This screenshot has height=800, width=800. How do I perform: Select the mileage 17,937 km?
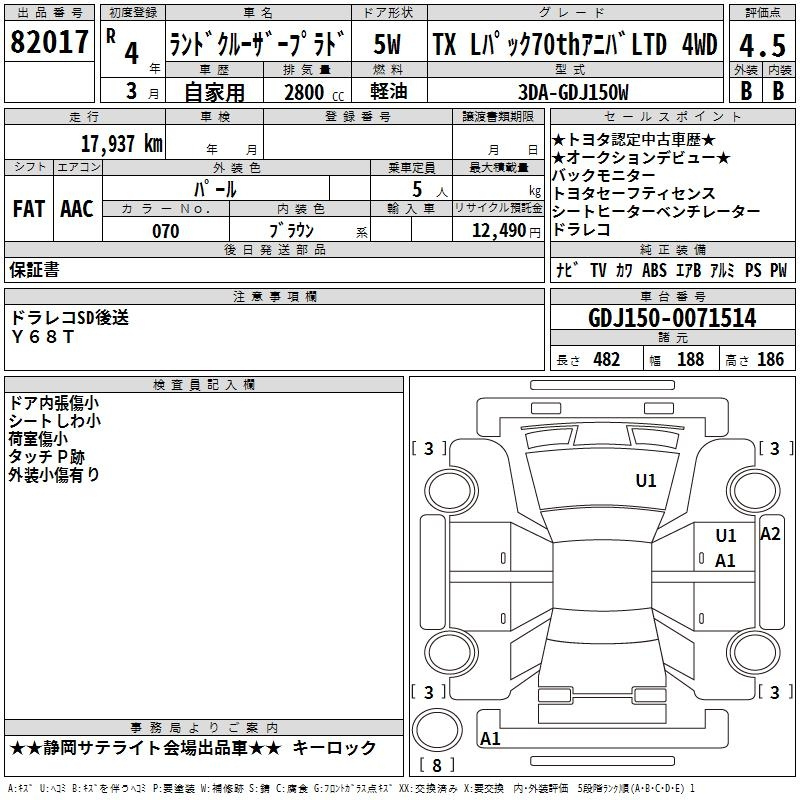[x=121, y=144]
